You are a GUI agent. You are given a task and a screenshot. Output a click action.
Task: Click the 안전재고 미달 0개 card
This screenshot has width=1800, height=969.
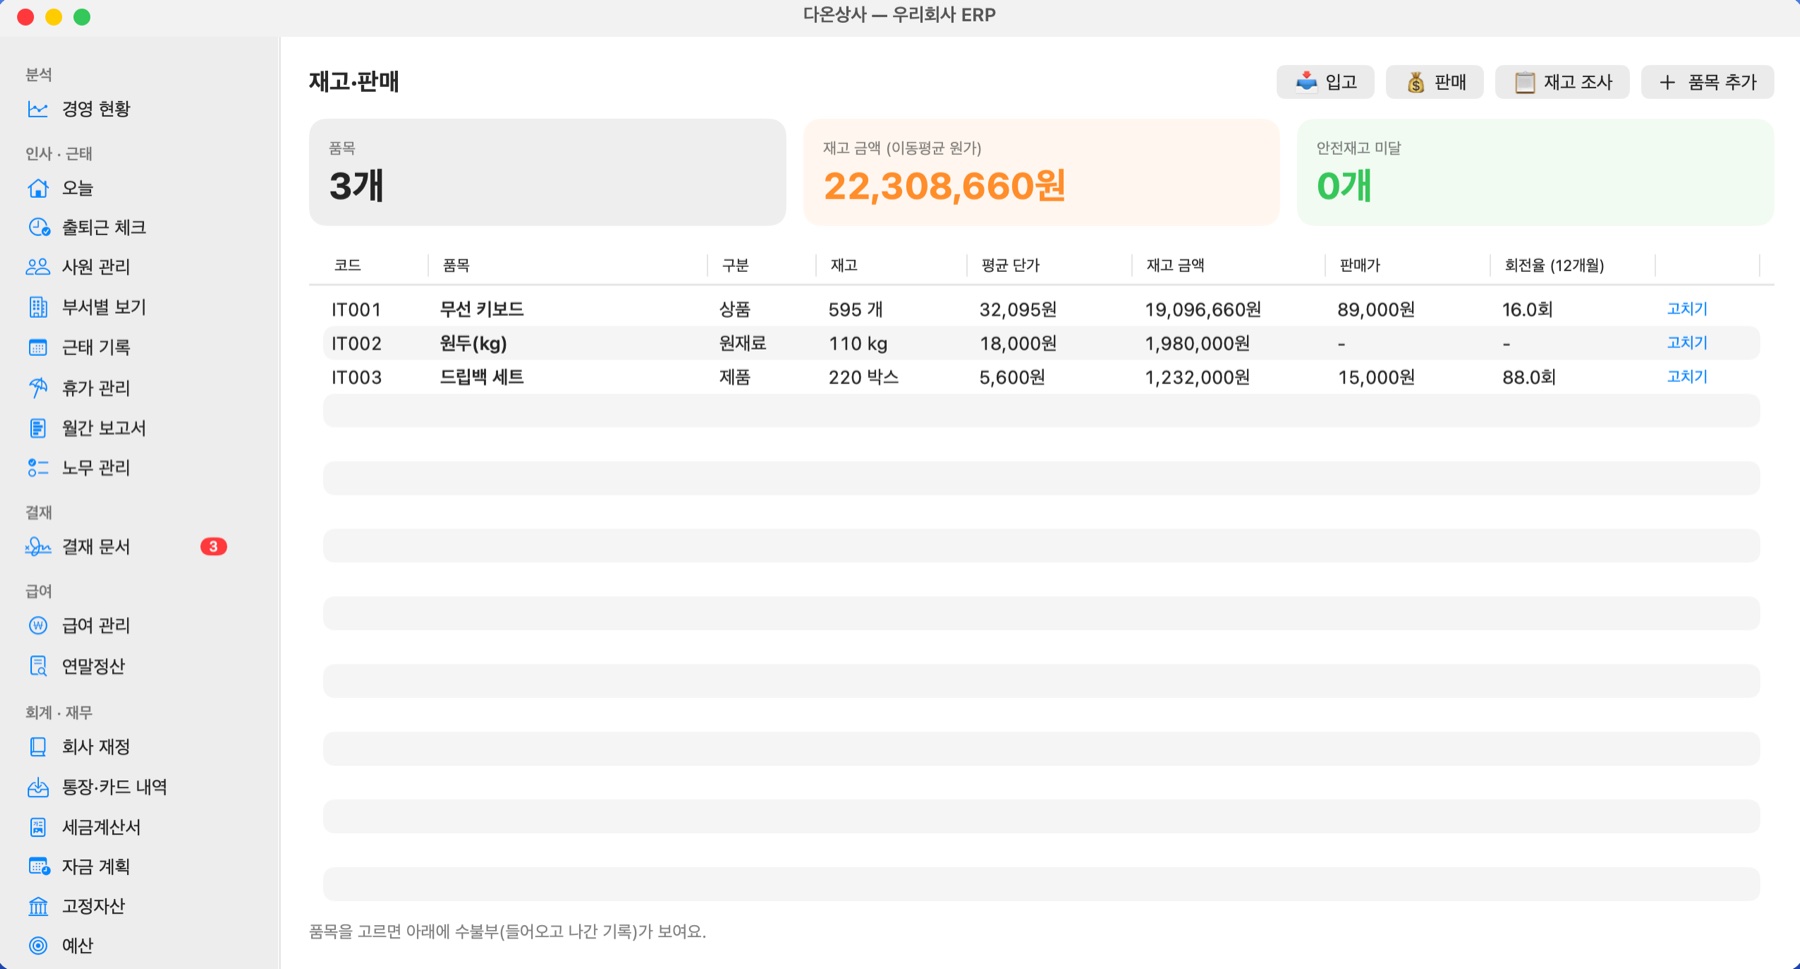point(1535,172)
